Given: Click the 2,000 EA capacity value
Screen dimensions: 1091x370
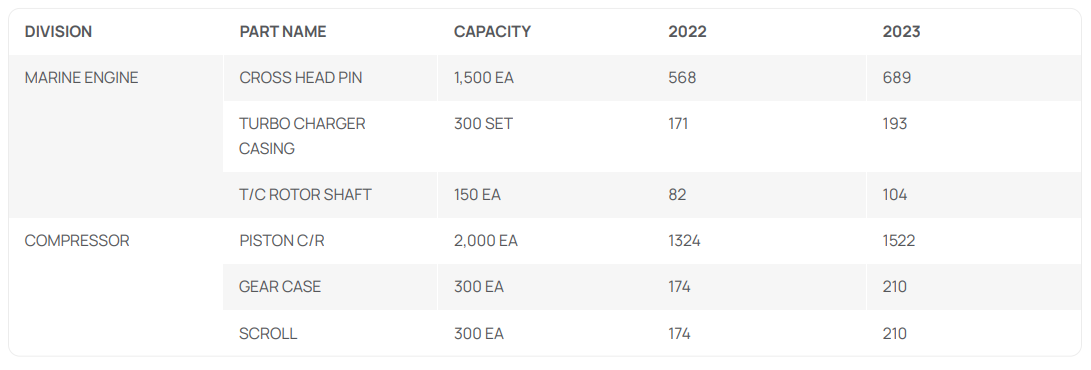Looking at the screenshot, I should (486, 241).
